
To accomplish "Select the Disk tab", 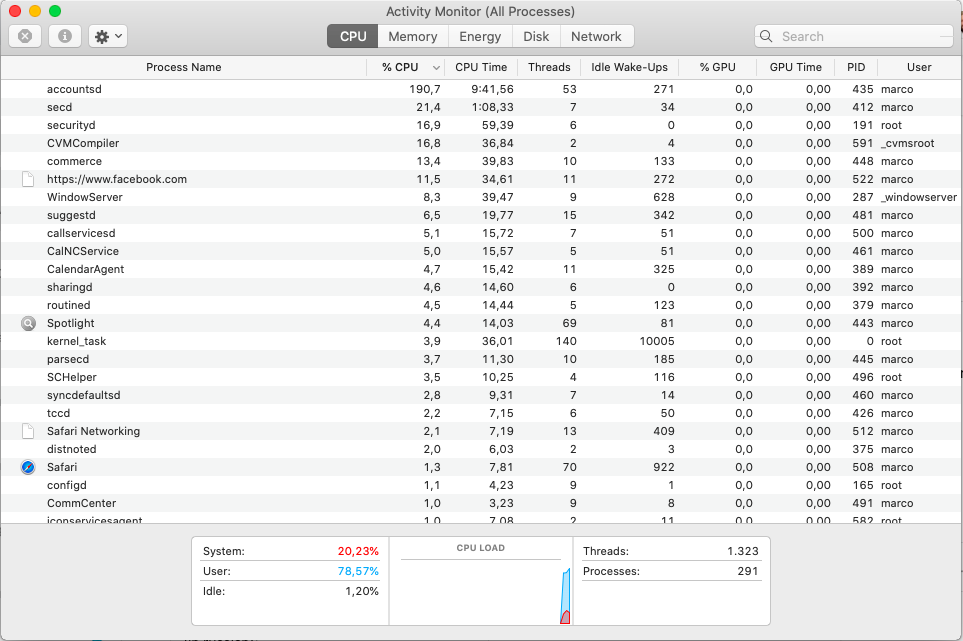I will [x=536, y=36].
